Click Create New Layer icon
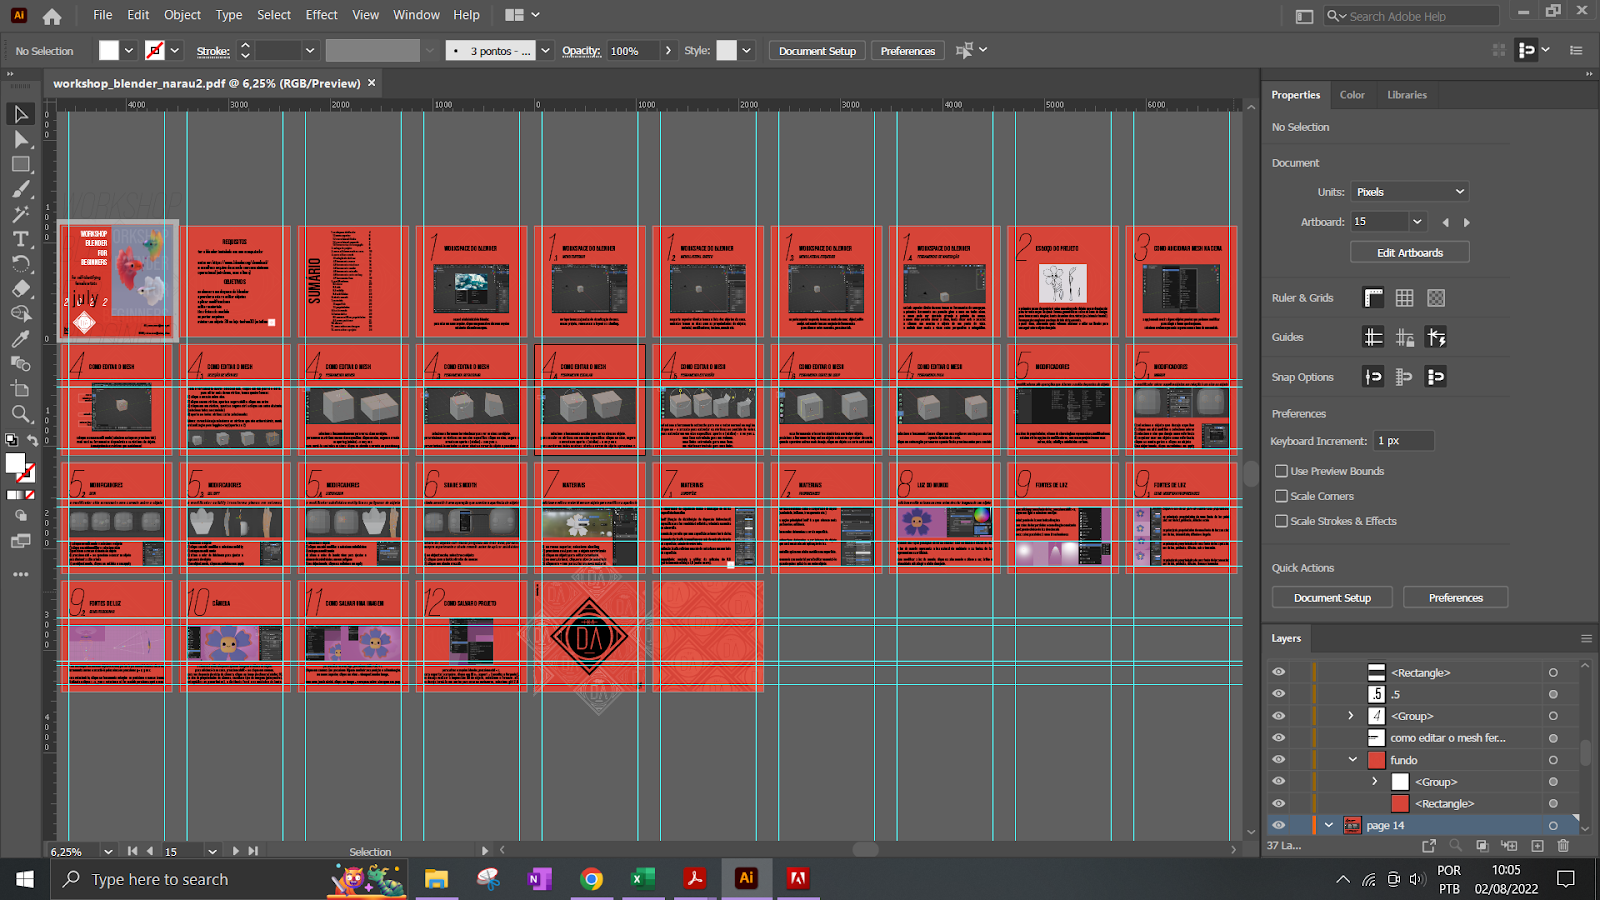1600x900 pixels. (1537, 846)
